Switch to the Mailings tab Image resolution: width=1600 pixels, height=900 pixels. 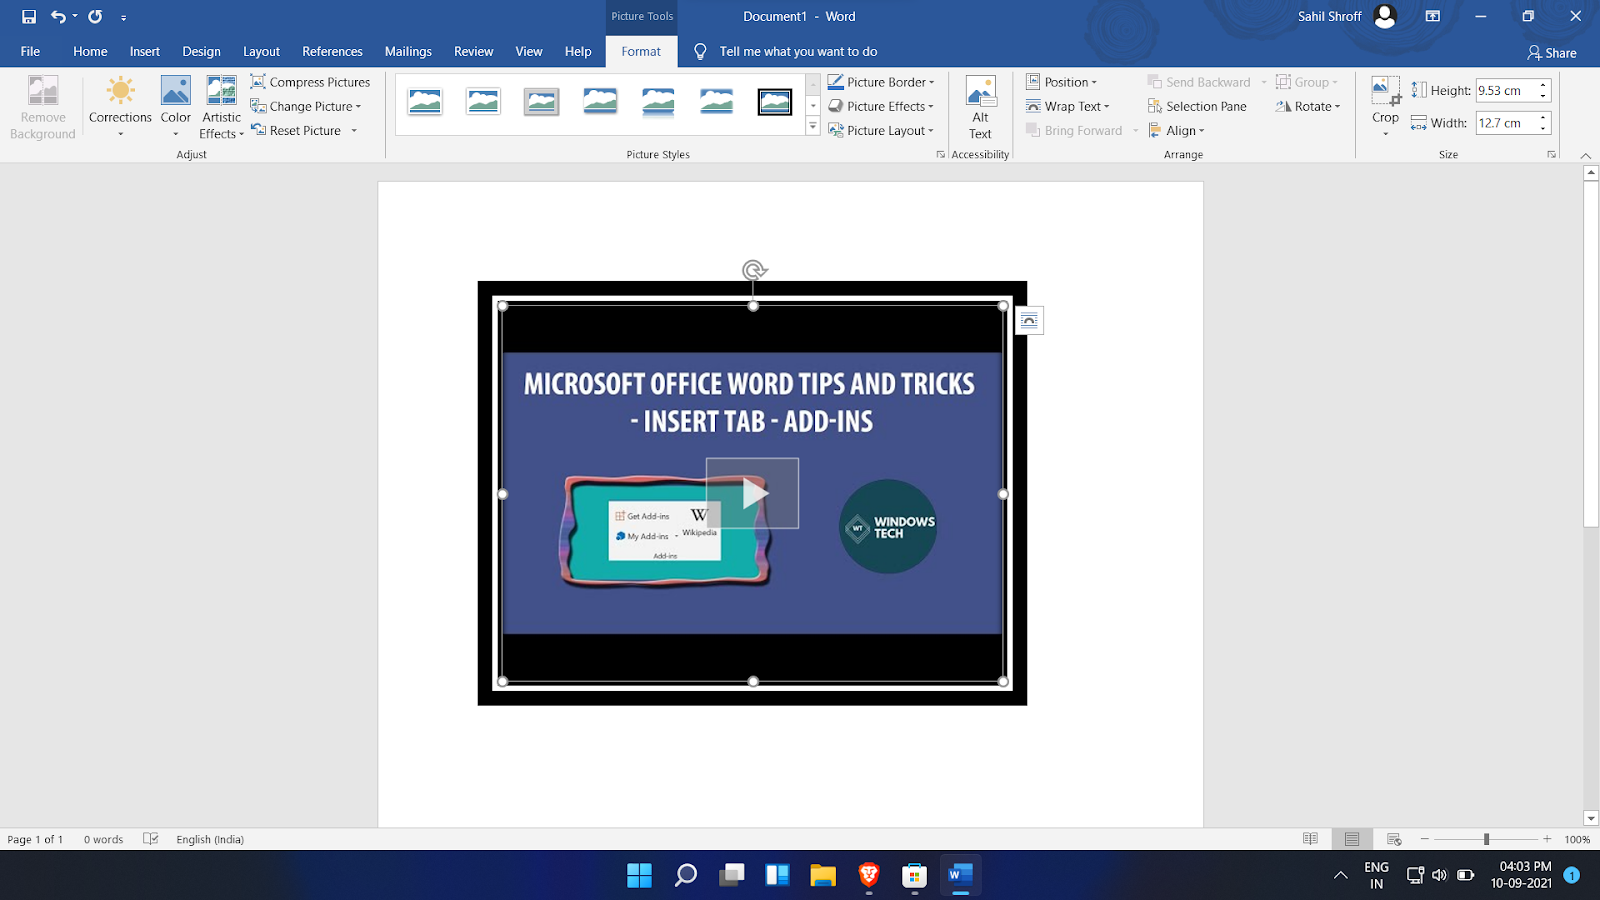(x=408, y=51)
